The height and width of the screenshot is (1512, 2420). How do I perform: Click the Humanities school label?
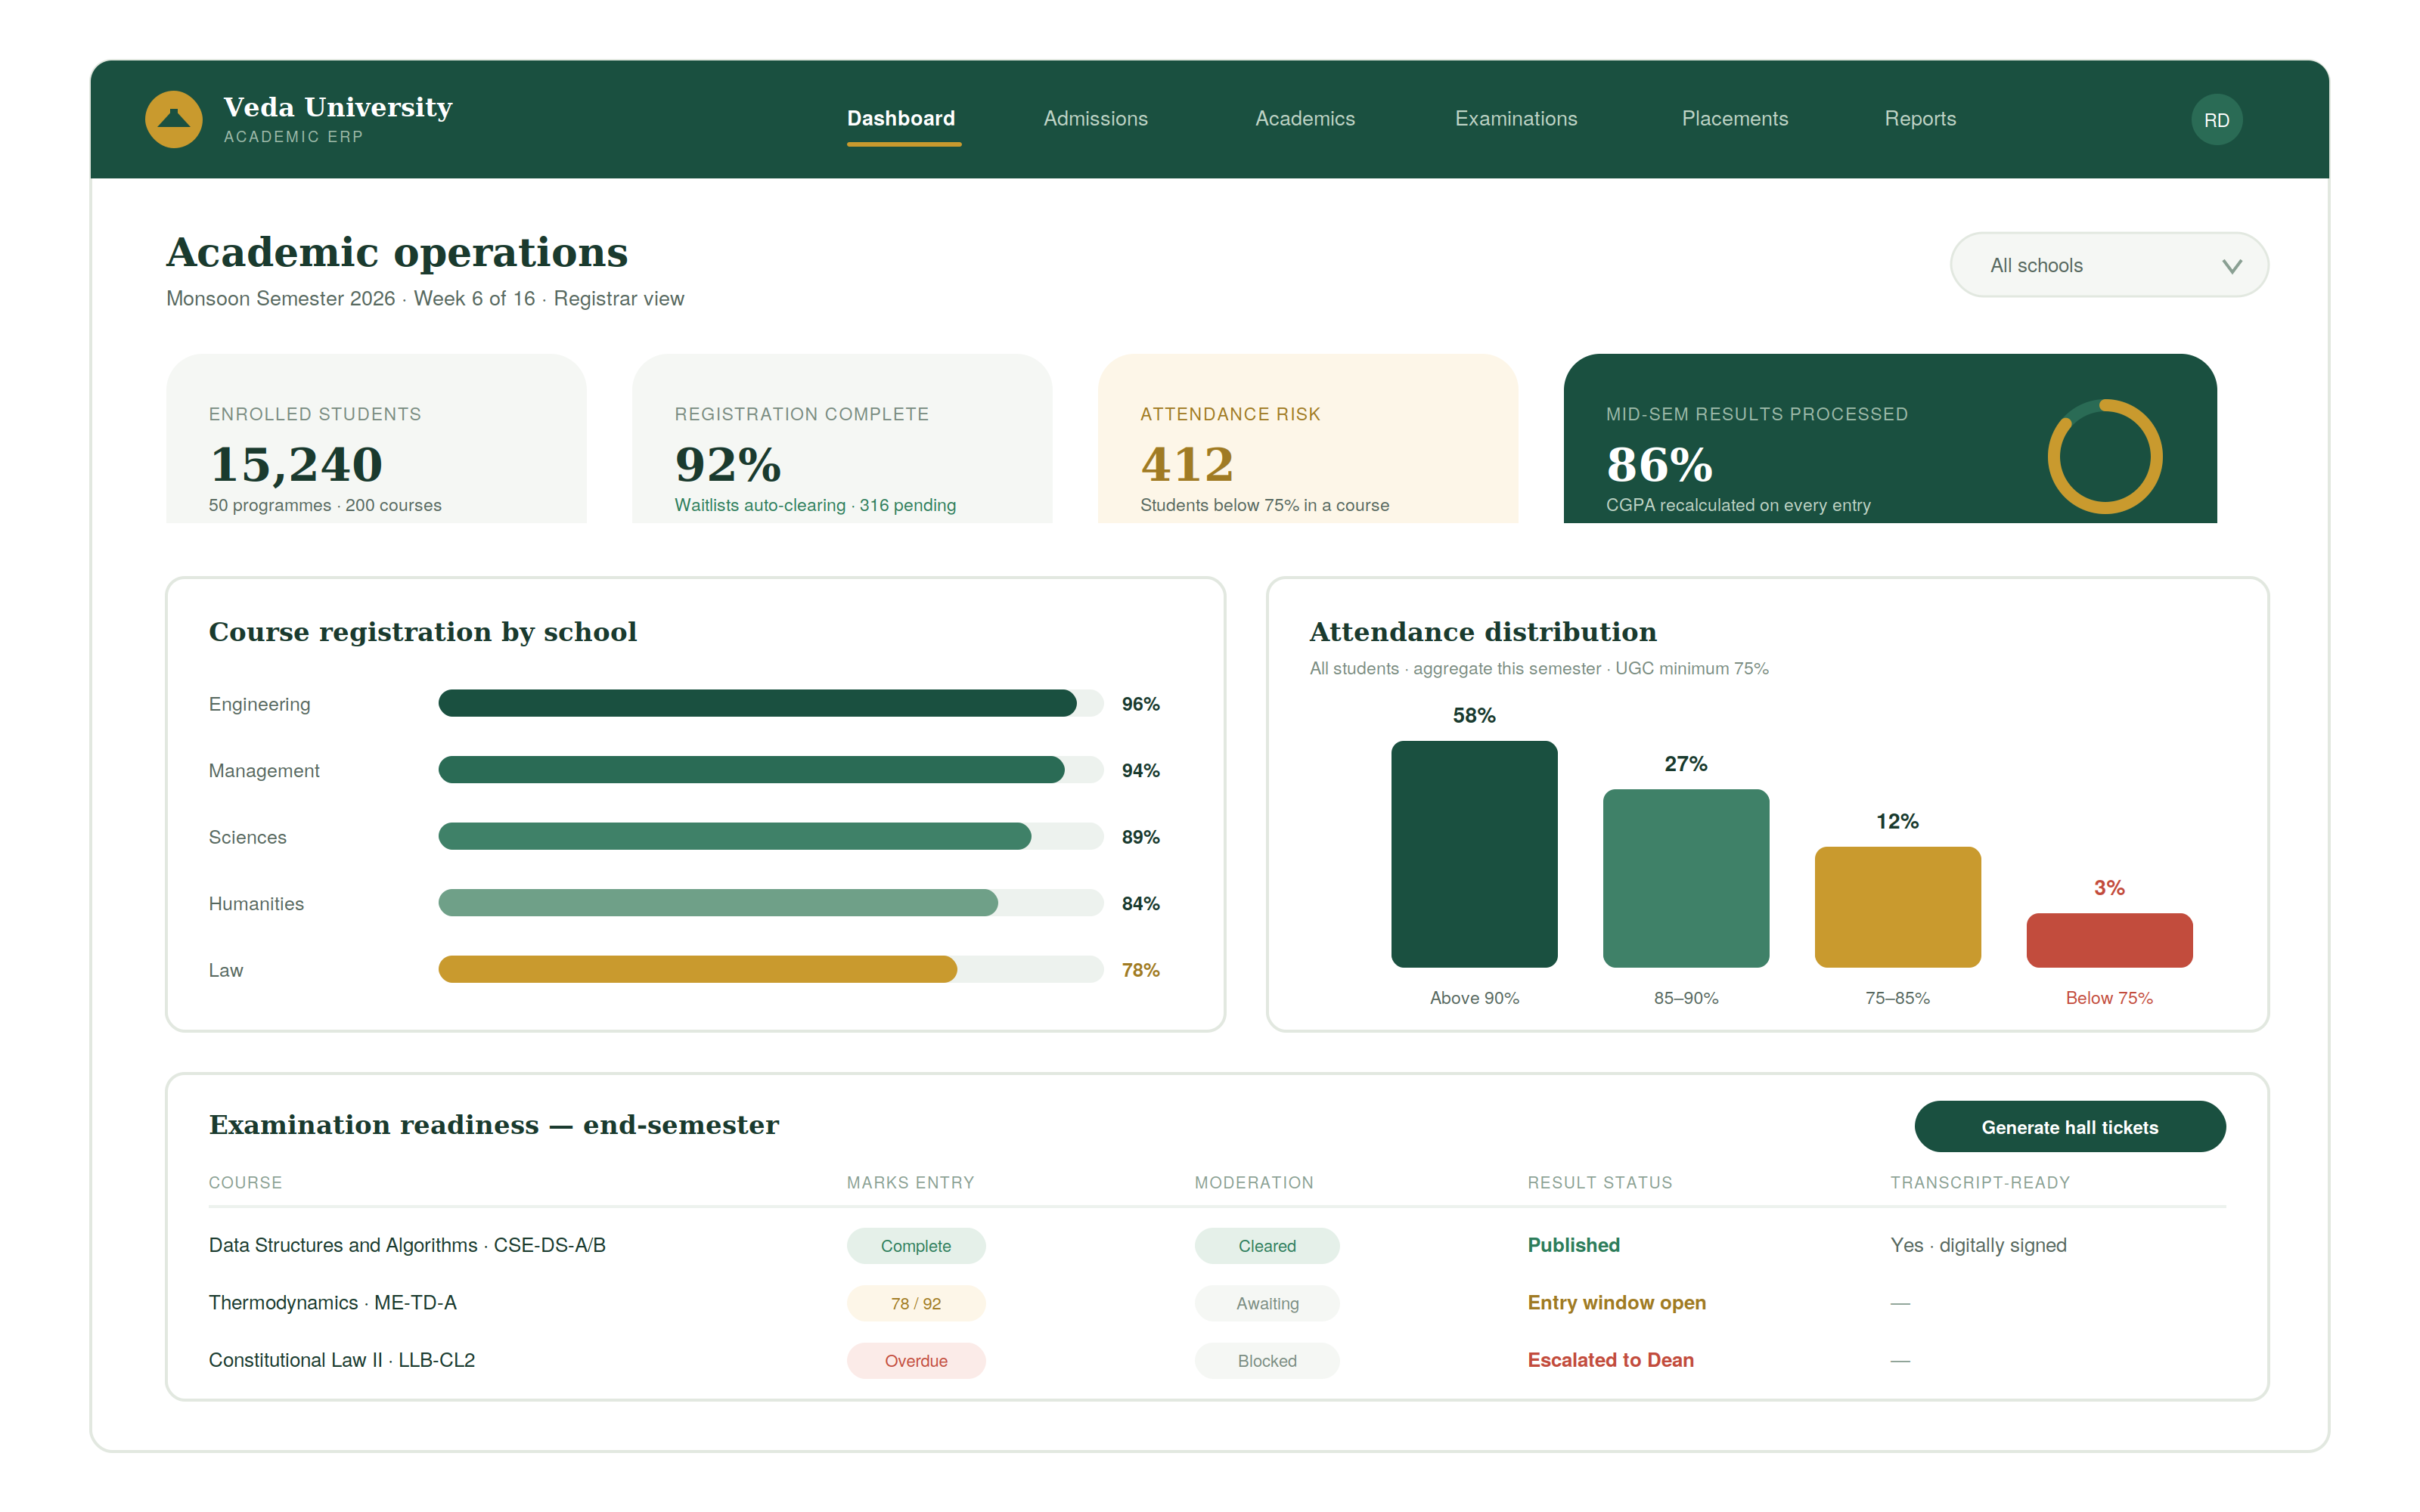point(256,903)
